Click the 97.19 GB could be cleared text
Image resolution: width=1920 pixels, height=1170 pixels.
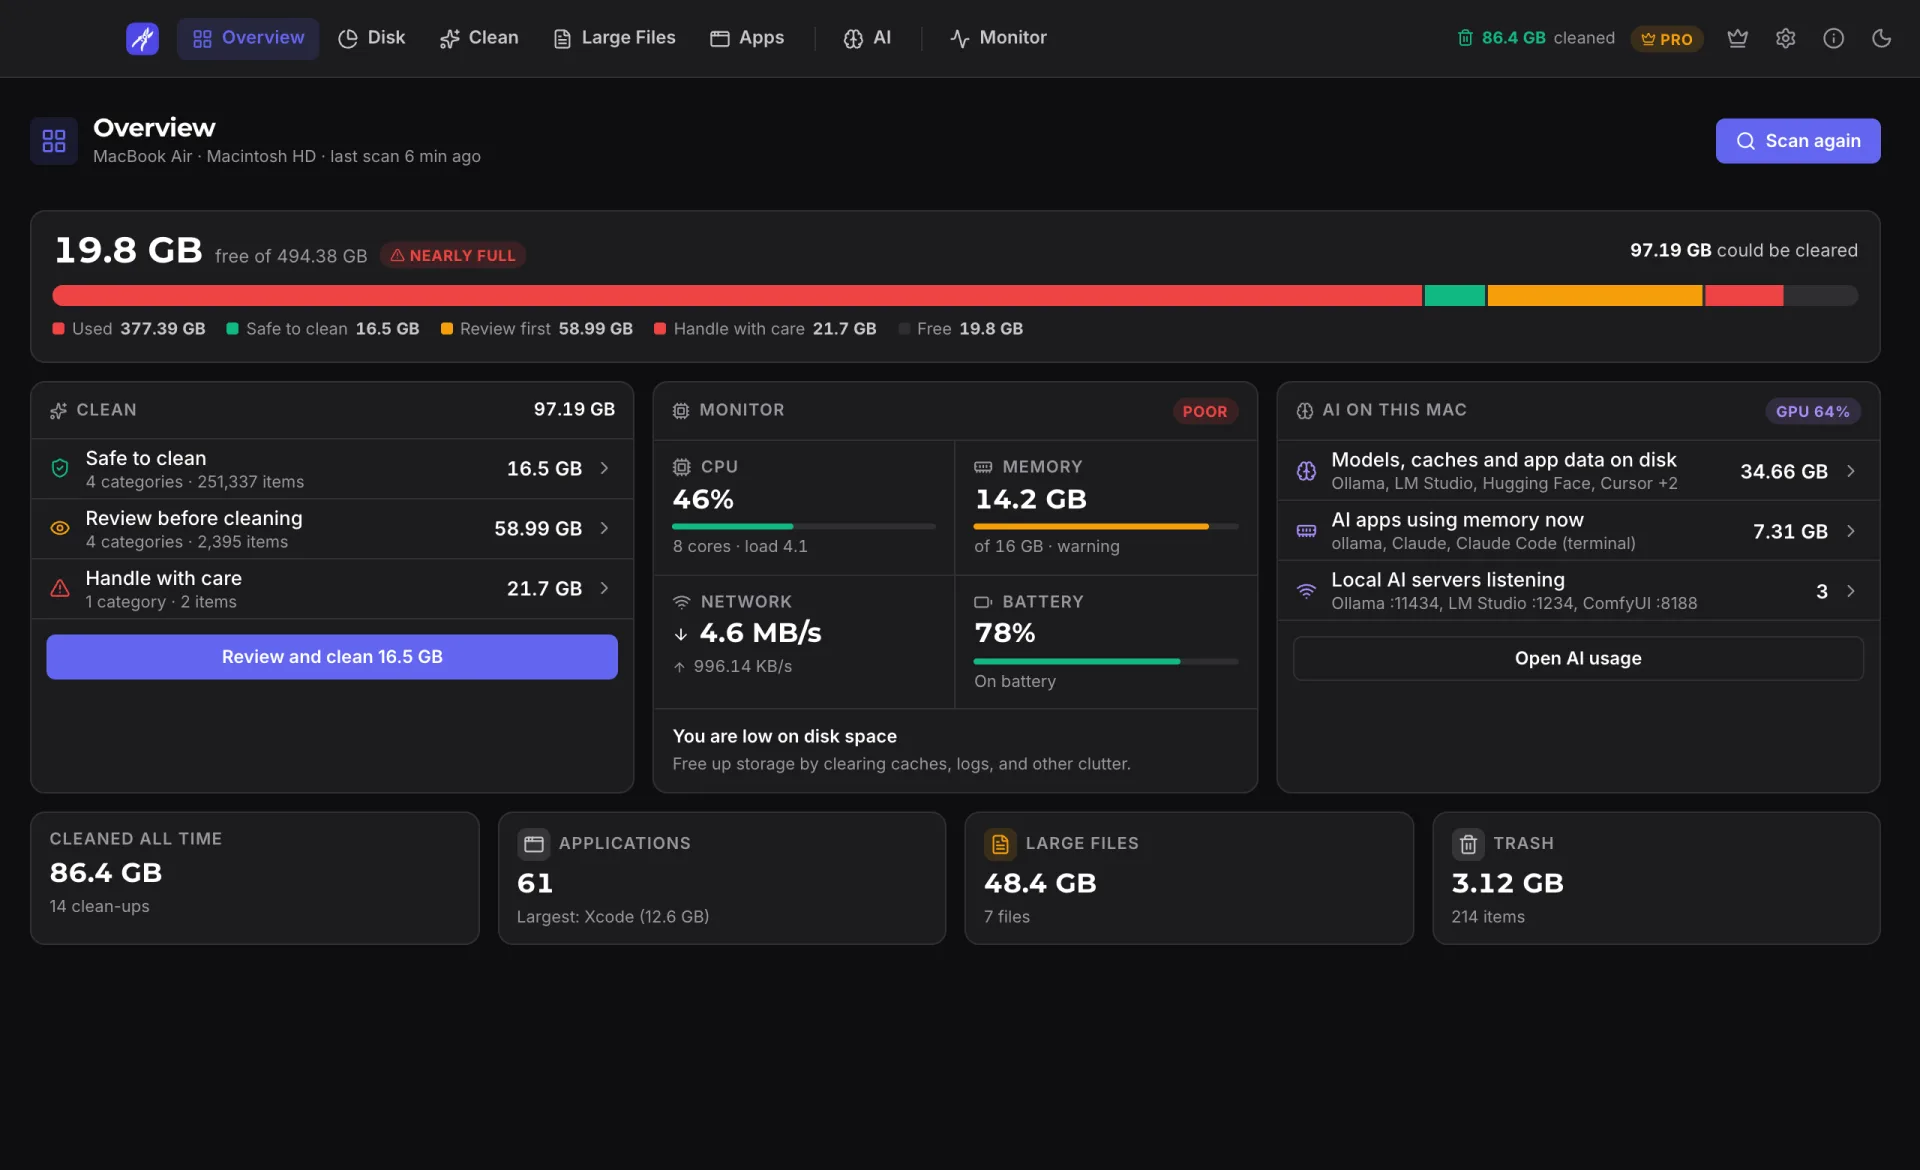click(x=1744, y=251)
